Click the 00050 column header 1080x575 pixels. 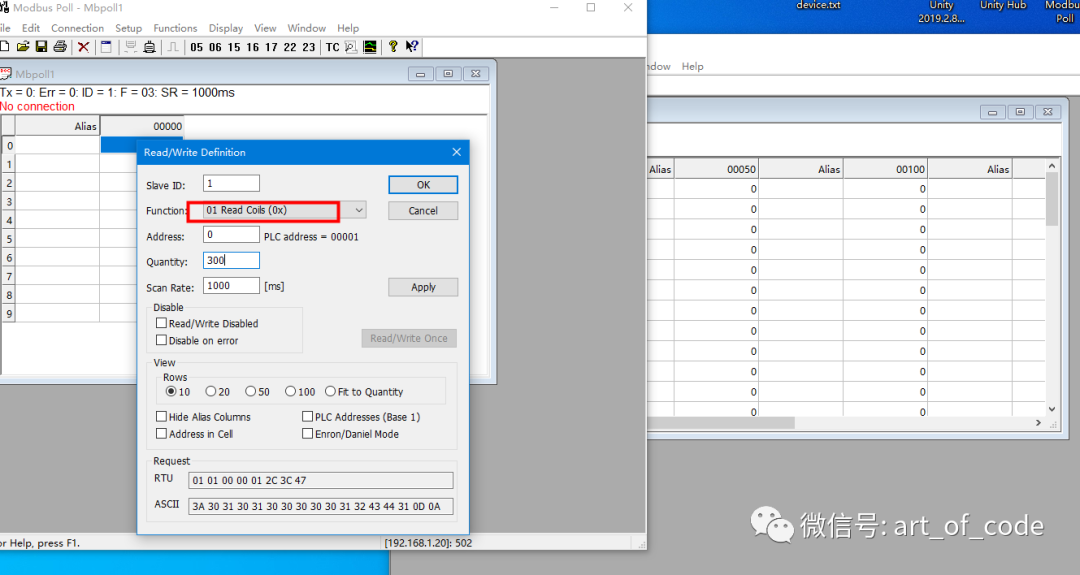pyautogui.click(x=716, y=169)
